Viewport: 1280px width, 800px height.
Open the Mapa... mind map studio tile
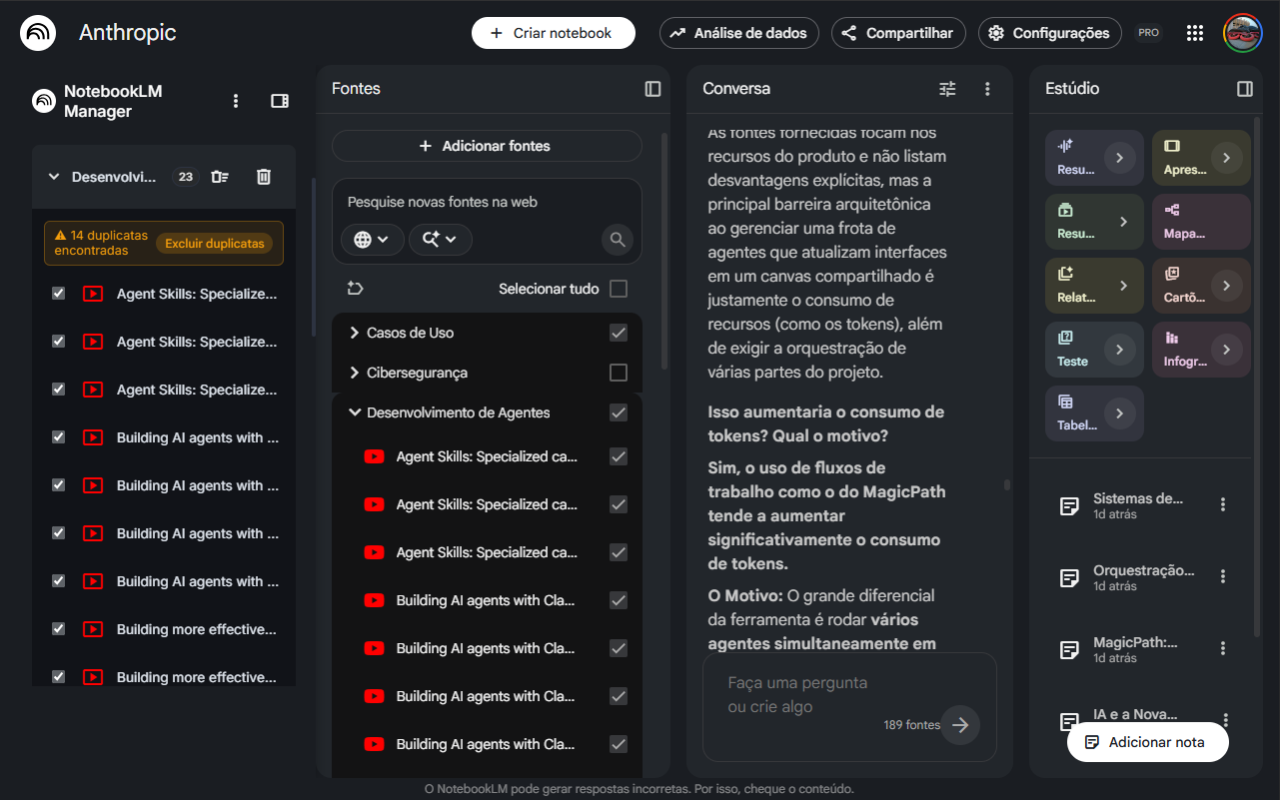pos(1201,221)
